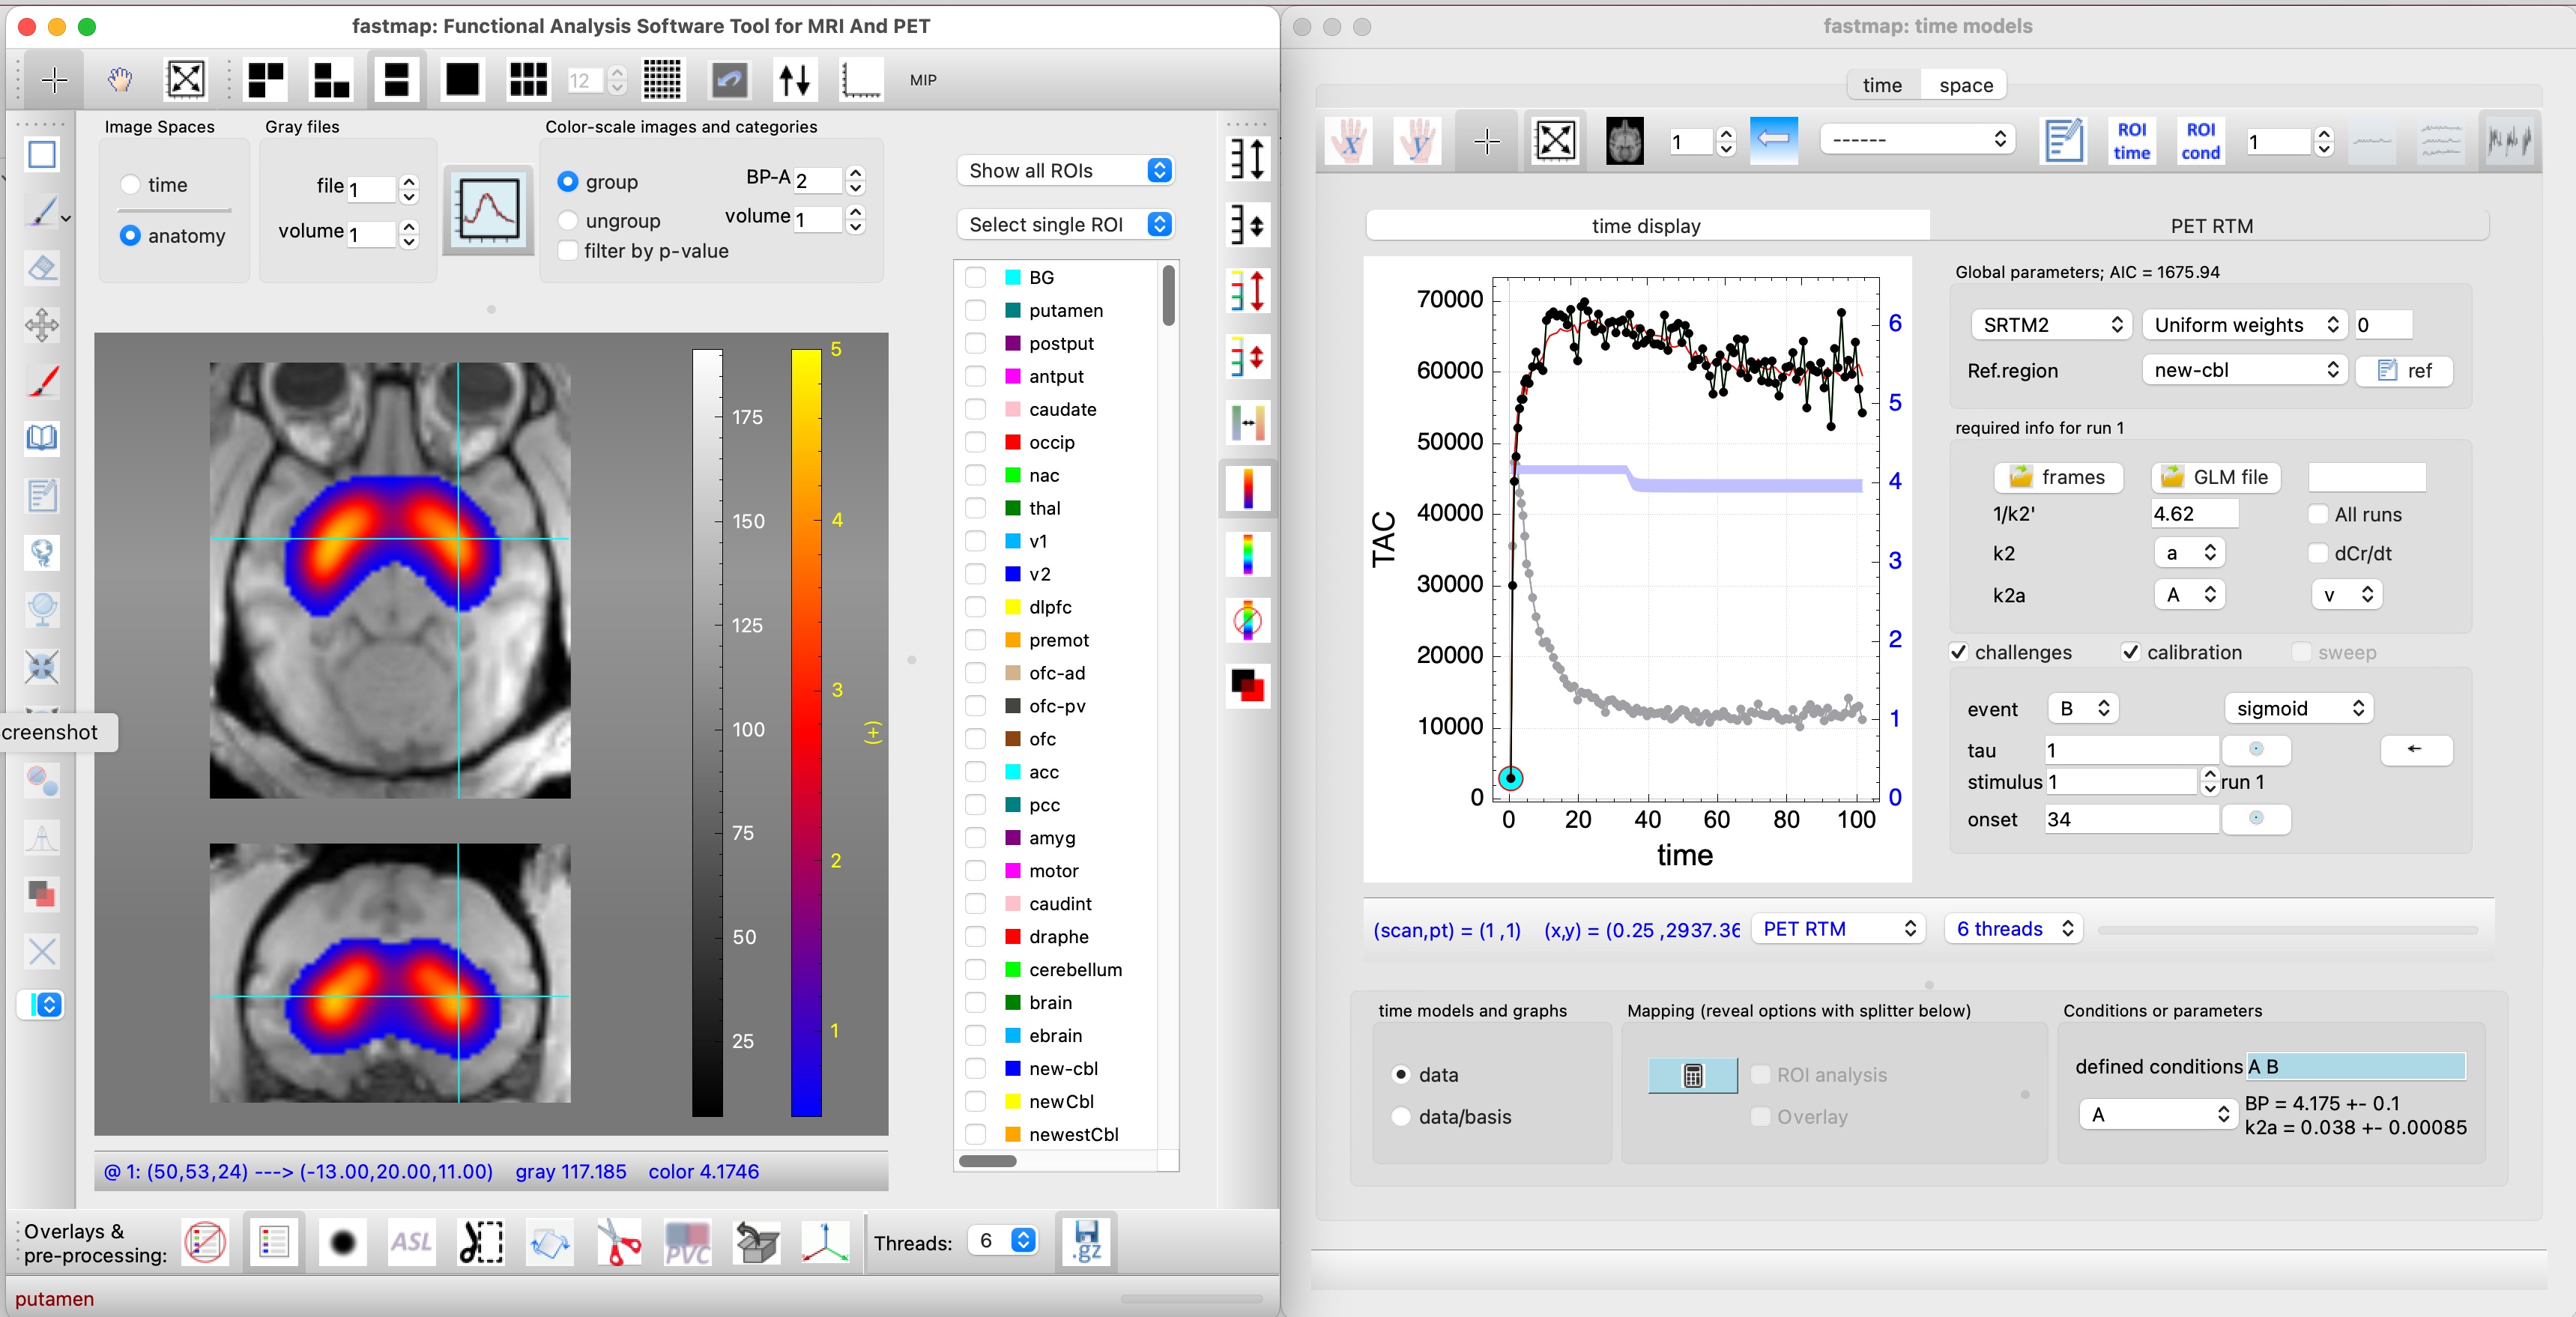Select the time image space radio

point(131,185)
